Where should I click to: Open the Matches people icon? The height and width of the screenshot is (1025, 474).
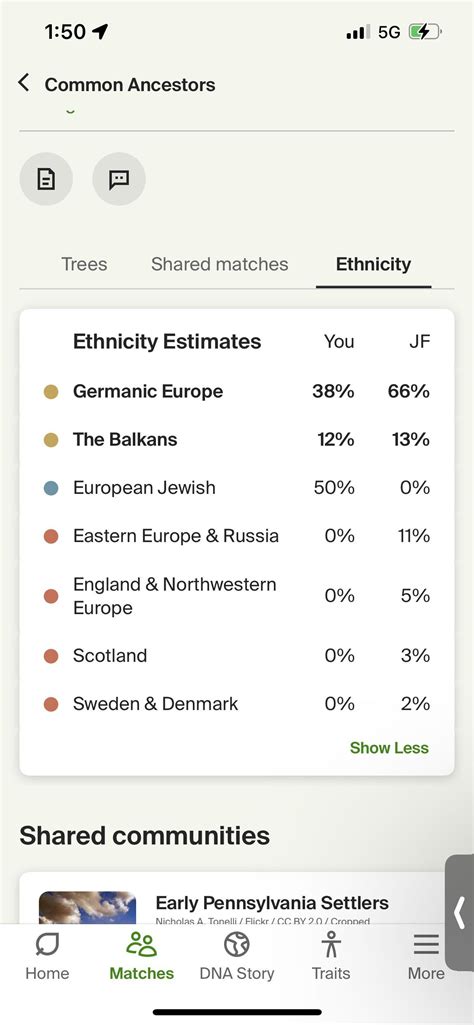coord(141,945)
